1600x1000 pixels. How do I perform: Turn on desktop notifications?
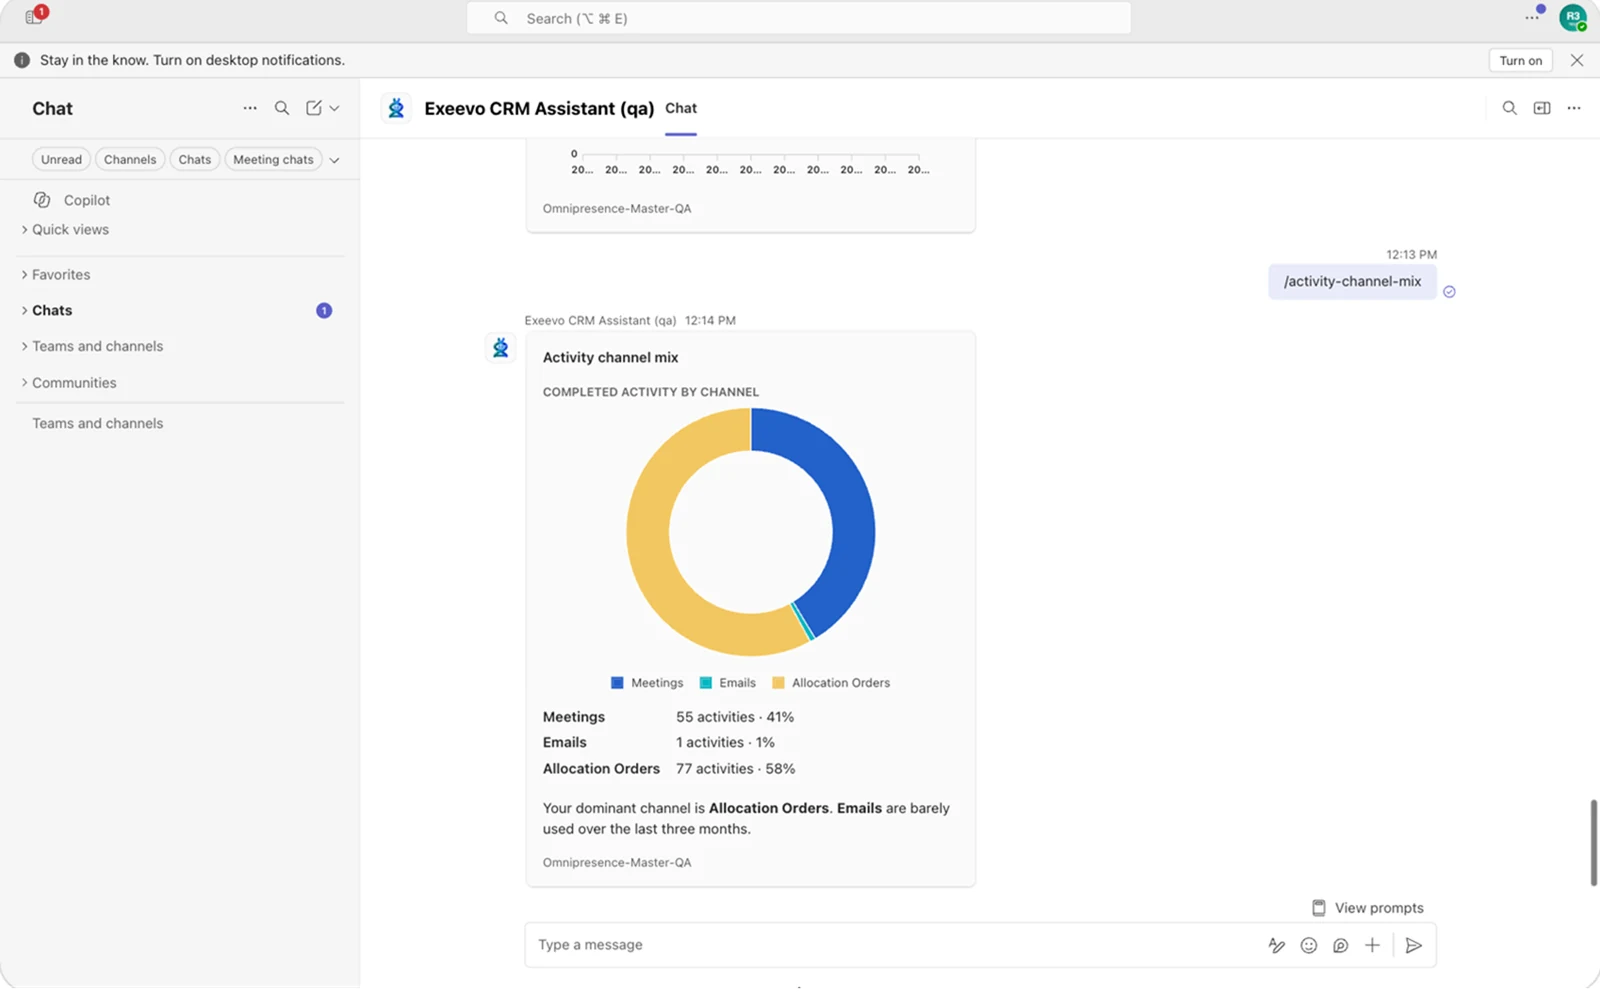pyautogui.click(x=1521, y=60)
